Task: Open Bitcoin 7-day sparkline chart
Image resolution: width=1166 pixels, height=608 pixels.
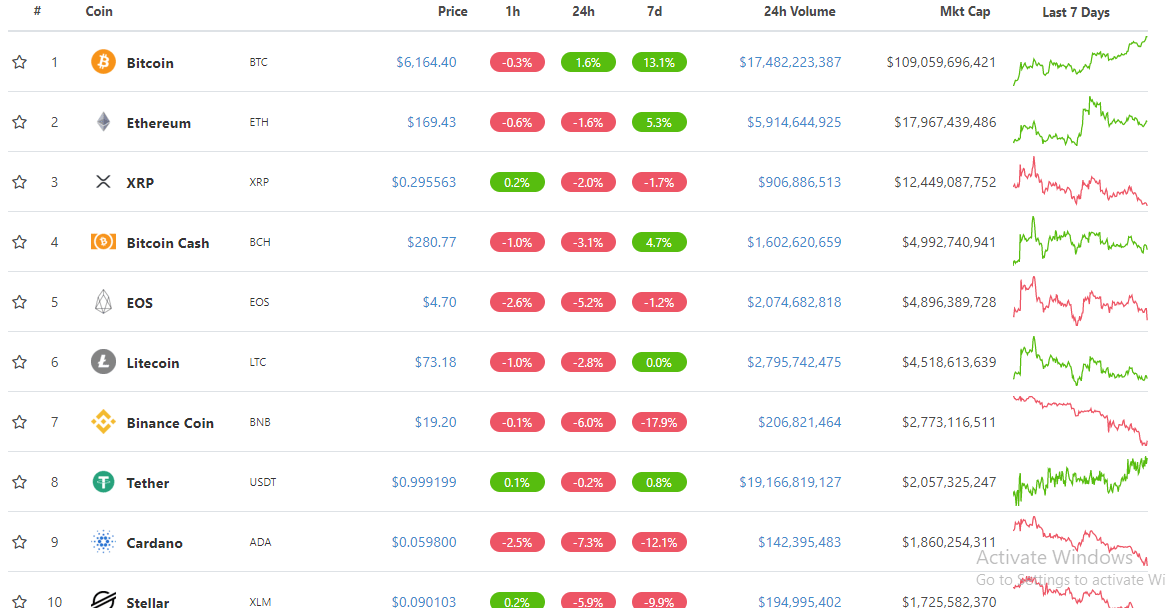Action: [x=1080, y=61]
